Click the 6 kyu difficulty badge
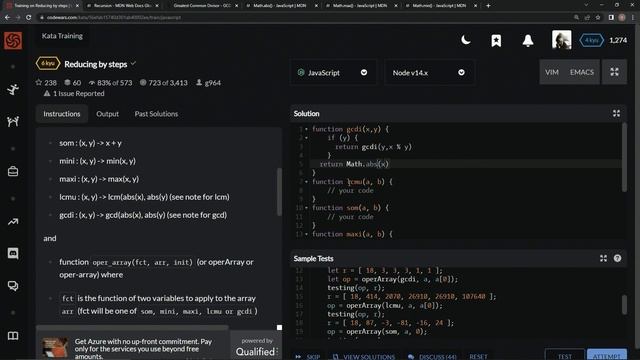This screenshot has height=360, width=640. (48, 64)
